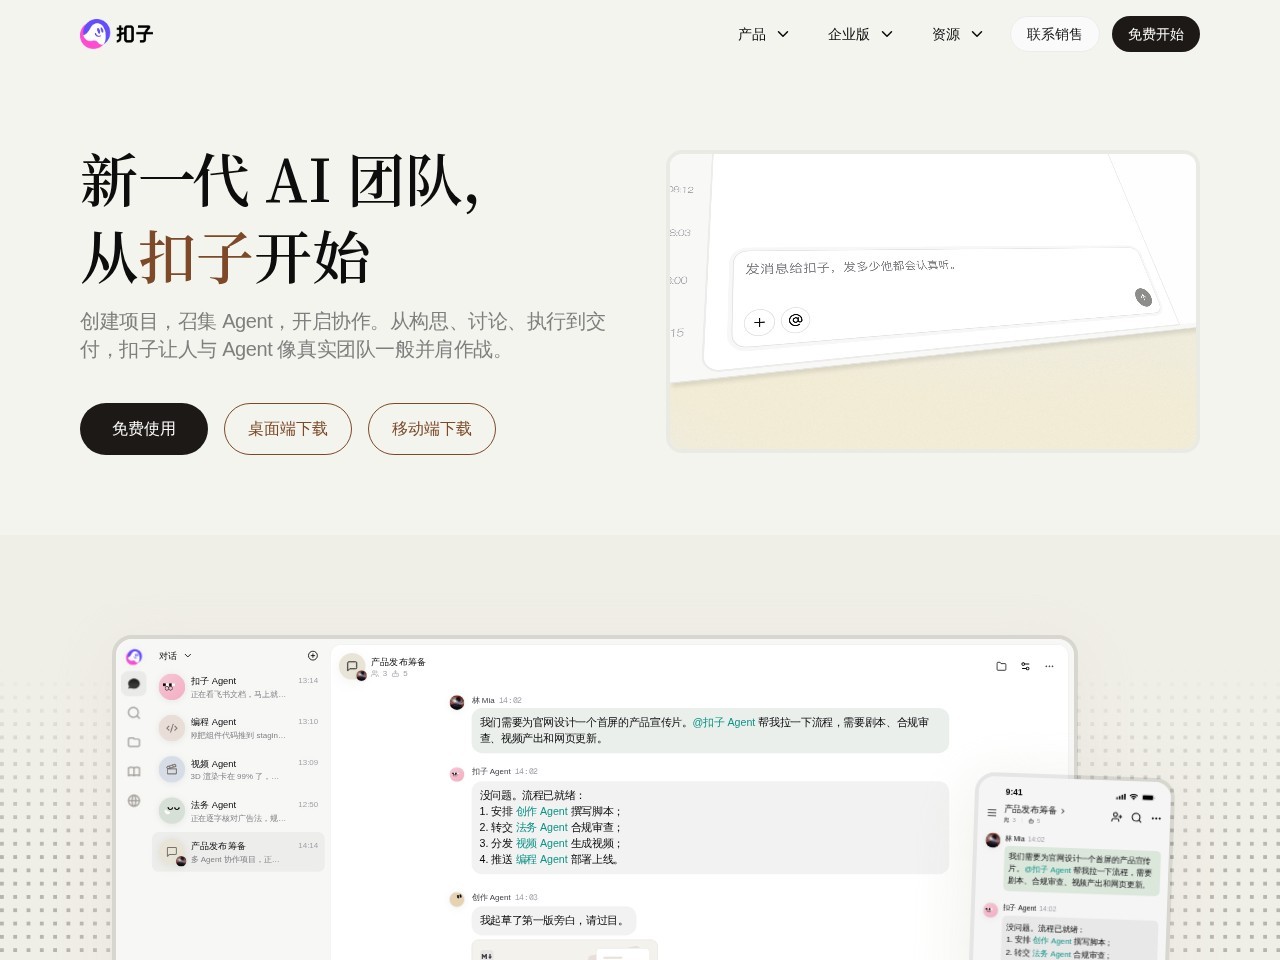Click the hamburger menu icon in phone mockup
This screenshot has height=960, width=1280.
pos(991,813)
